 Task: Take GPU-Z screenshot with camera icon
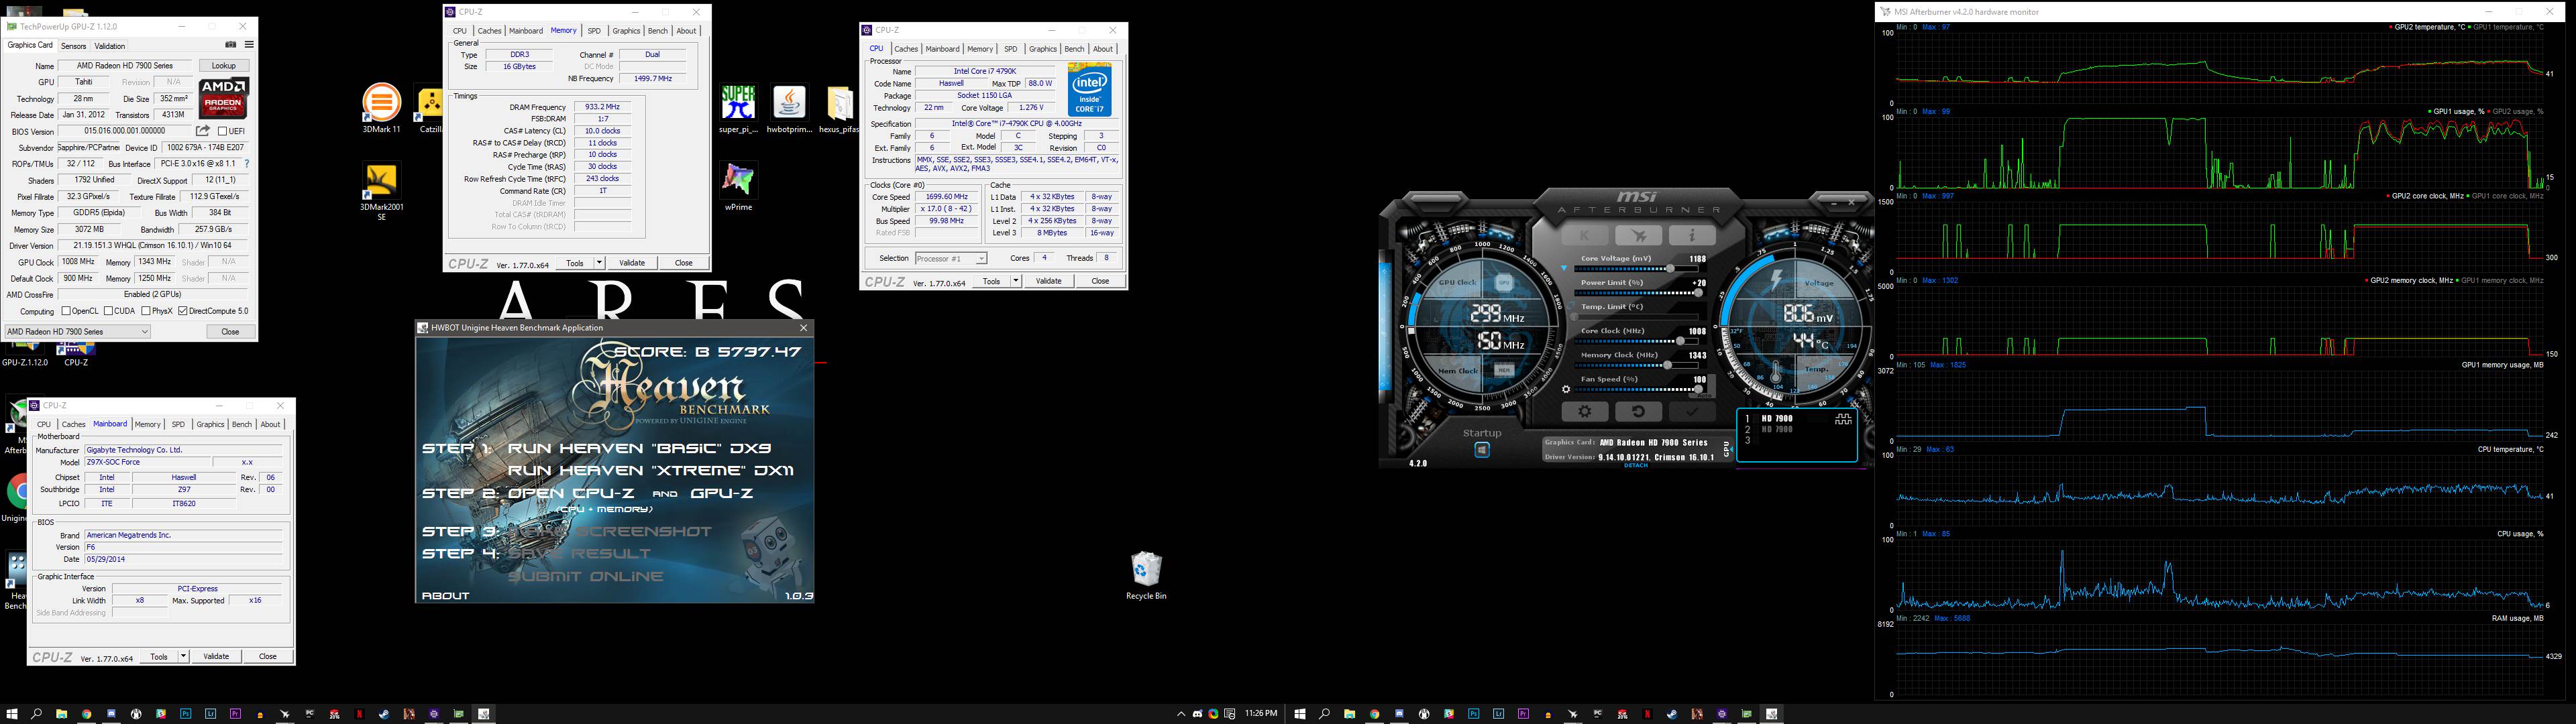pos(231,45)
